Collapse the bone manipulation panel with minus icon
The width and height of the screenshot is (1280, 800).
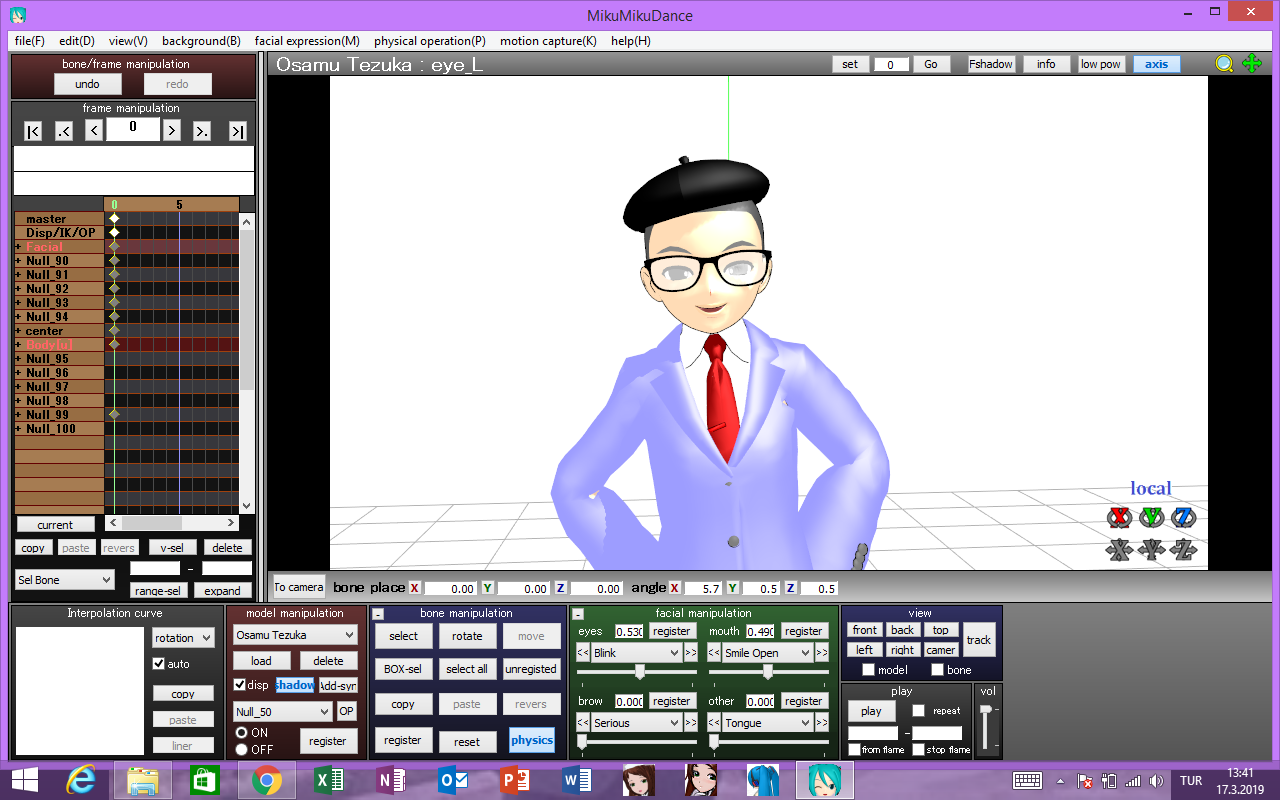point(378,614)
